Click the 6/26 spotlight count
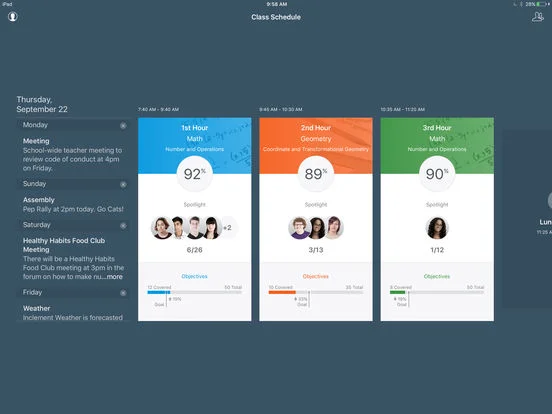This screenshot has height=414, width=552. click(x=194, y=250)
